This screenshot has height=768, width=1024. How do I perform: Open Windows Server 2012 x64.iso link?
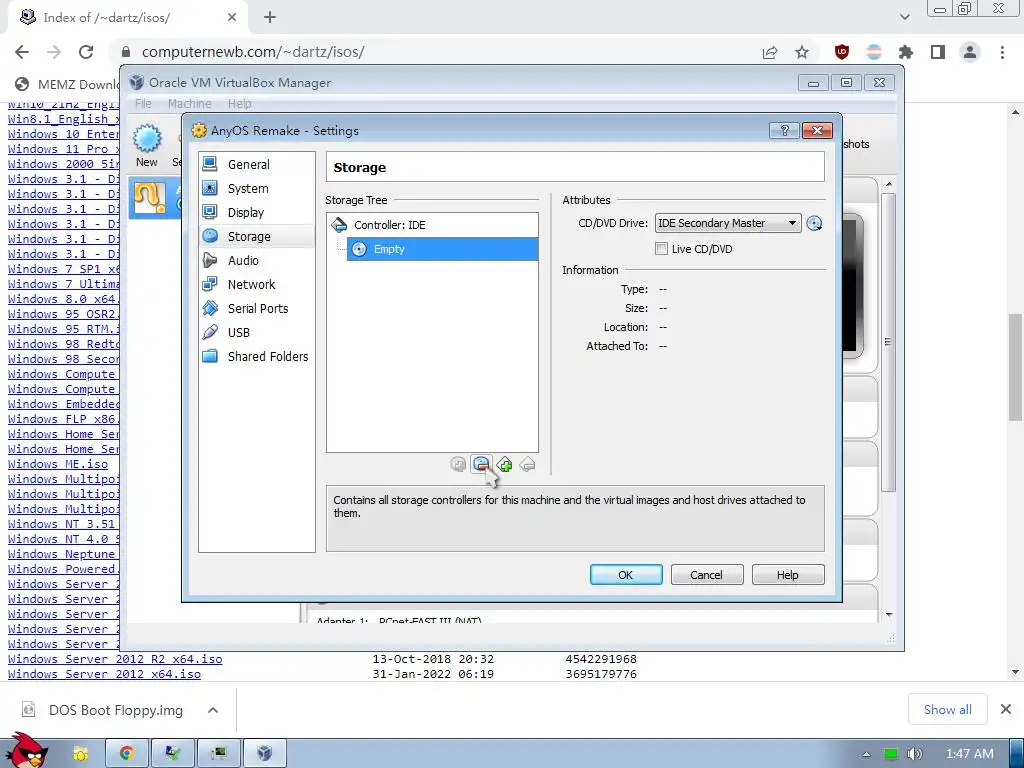(104, 674)
